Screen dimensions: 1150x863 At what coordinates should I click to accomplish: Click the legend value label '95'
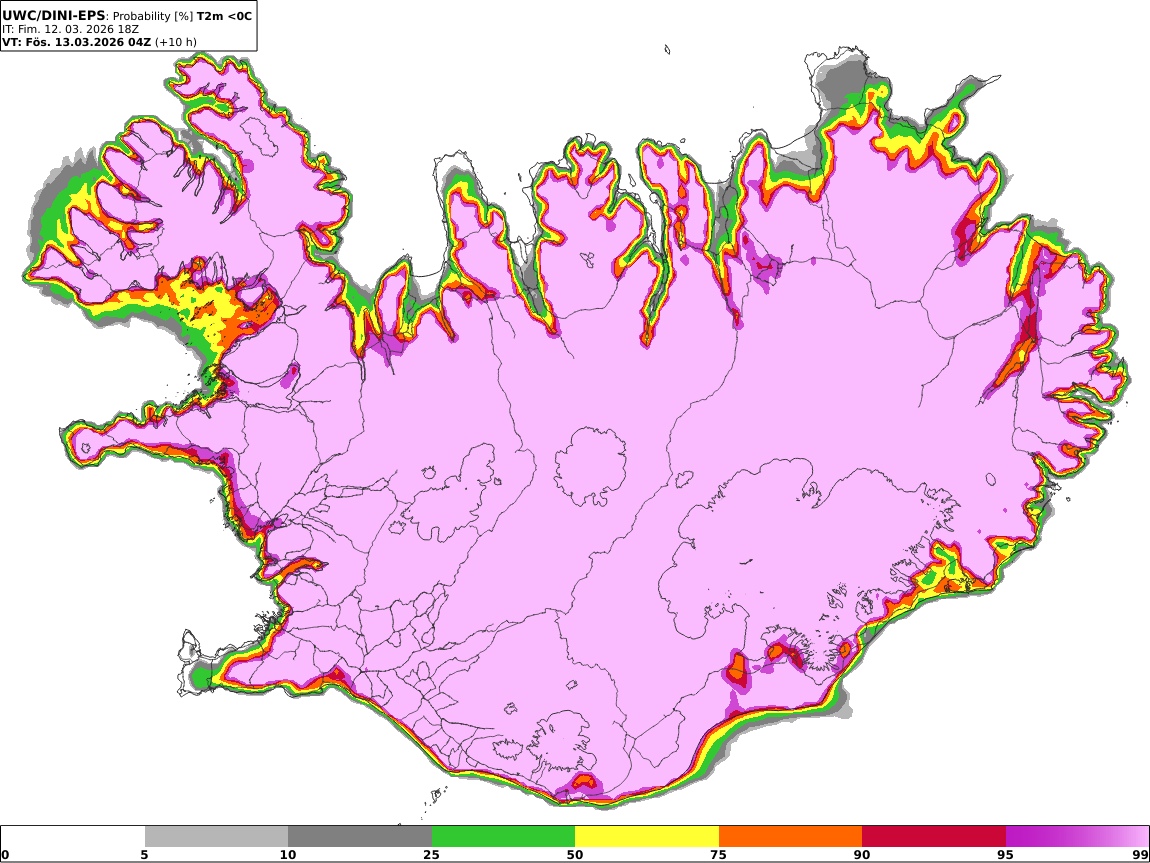click(1005, 855)
